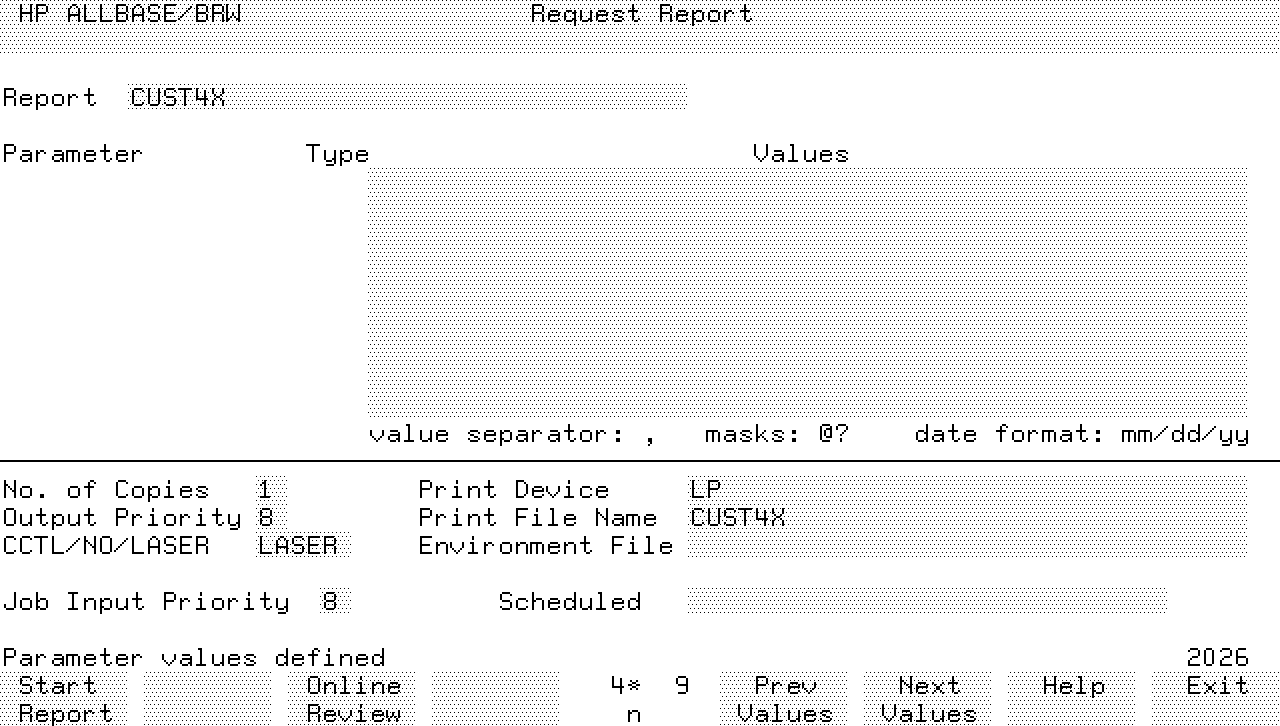Click the empty Environment File field
1280x726 pixels.
pyautogui.click(x=967, y=546)
